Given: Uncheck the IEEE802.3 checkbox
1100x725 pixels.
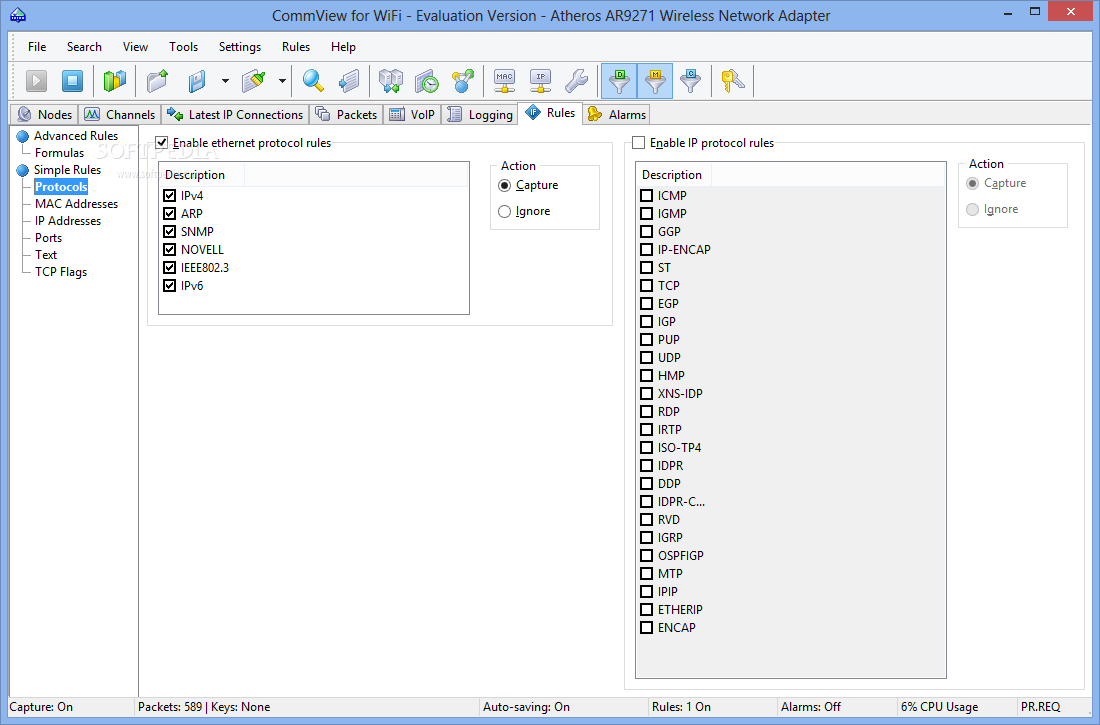Looking at the screenshot, I should tap(169, 267).
